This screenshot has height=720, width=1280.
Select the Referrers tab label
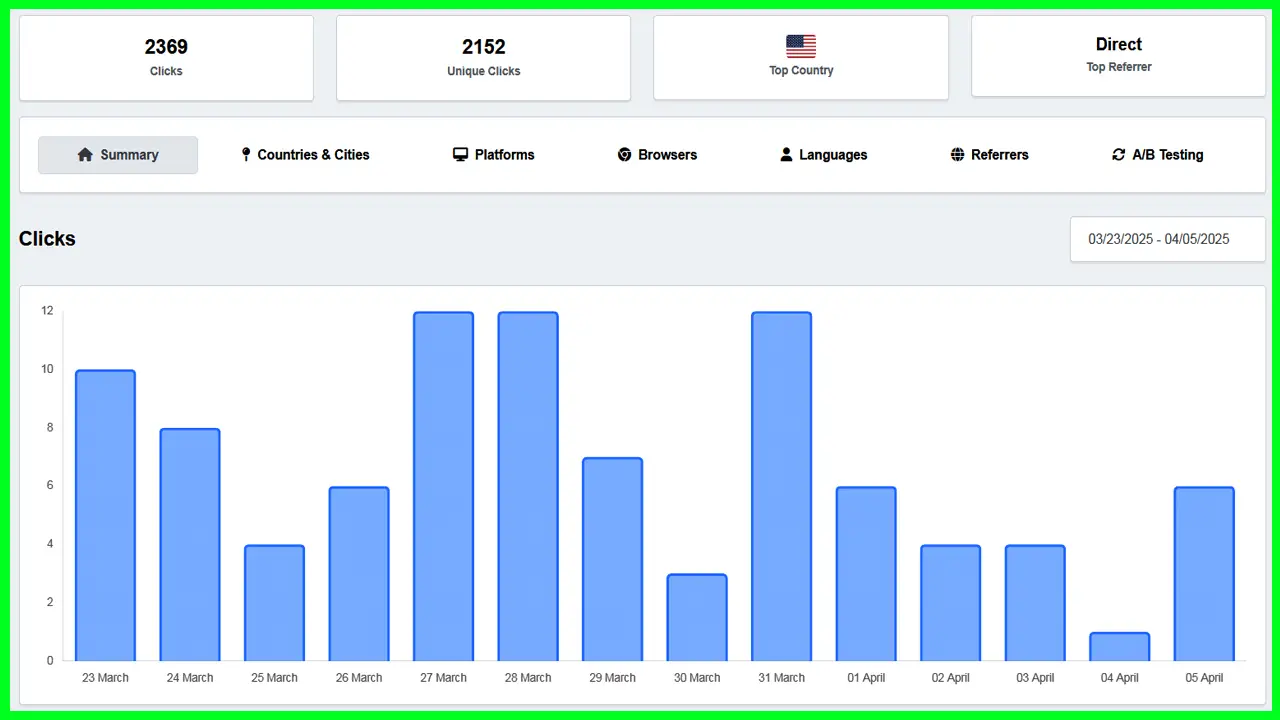pyautogui.click(x=999, y=155)
